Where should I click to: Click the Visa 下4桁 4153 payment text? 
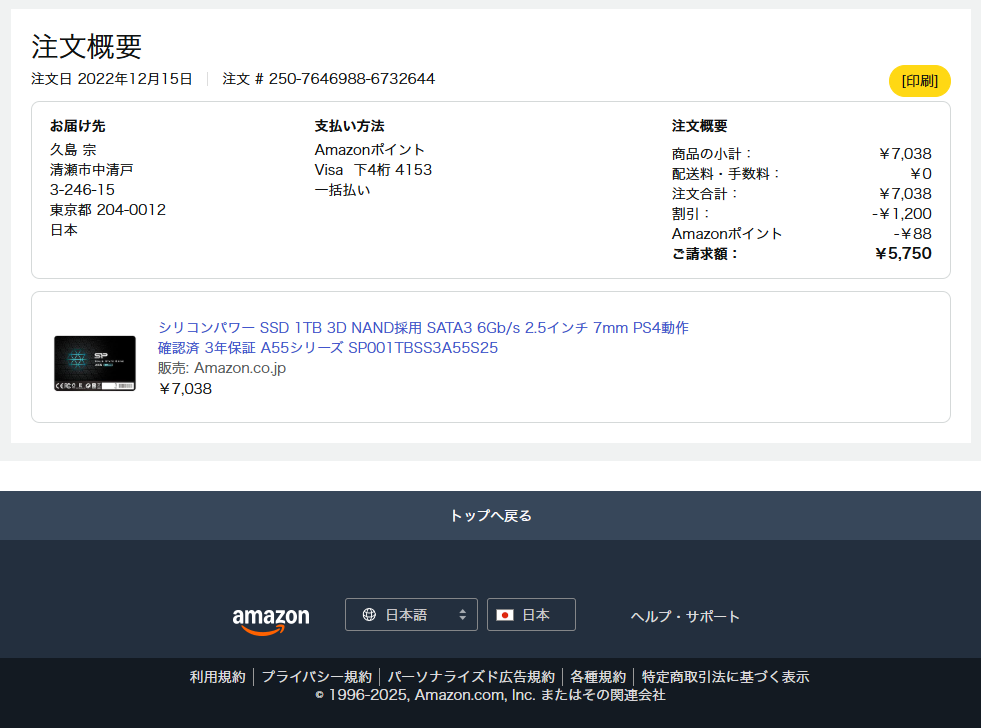[x=373, y=170]
